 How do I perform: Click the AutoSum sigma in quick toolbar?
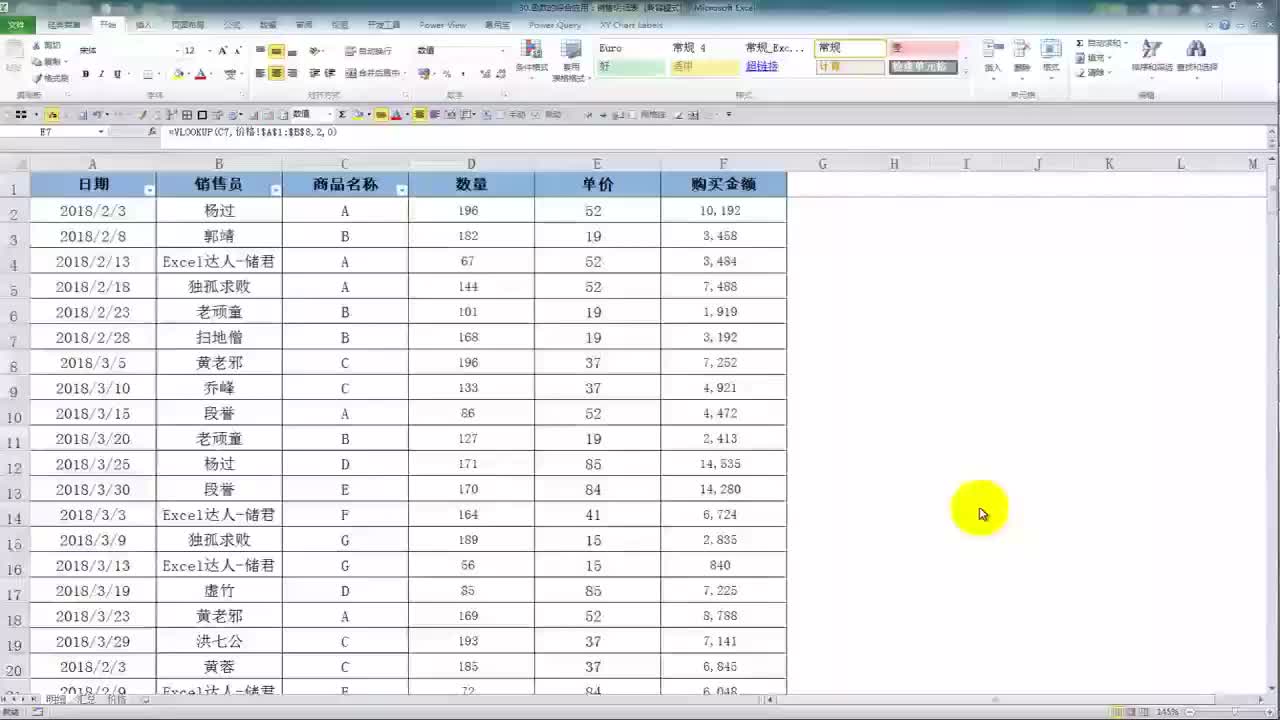click(342, 115)
